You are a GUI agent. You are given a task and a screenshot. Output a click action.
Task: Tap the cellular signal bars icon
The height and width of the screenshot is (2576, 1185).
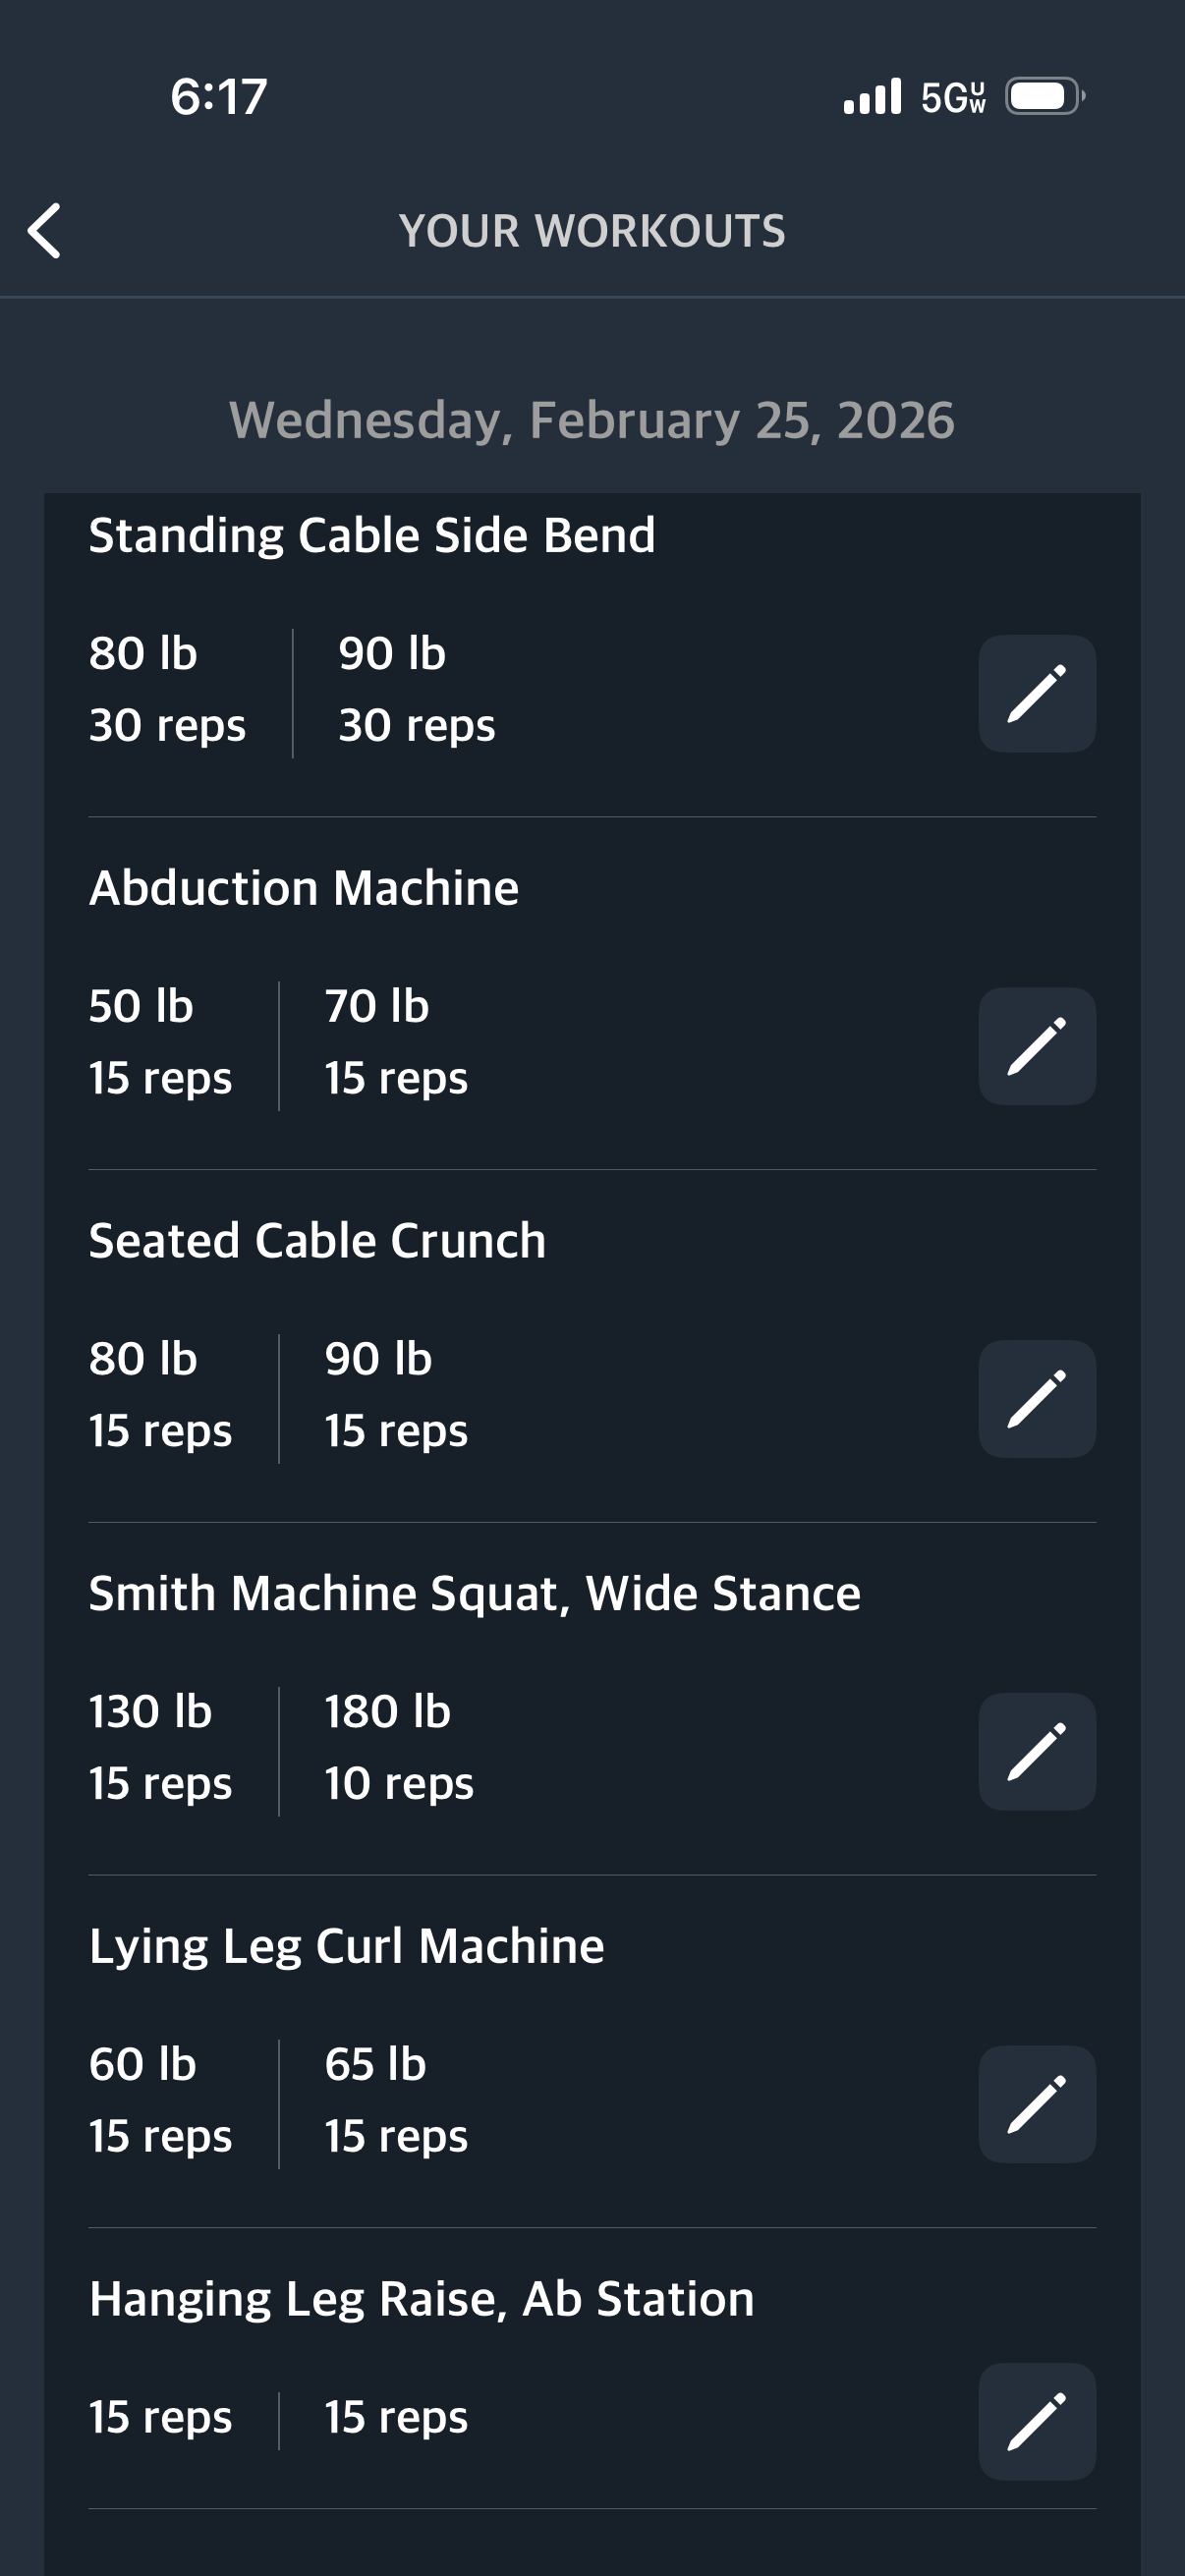point(872,97)
